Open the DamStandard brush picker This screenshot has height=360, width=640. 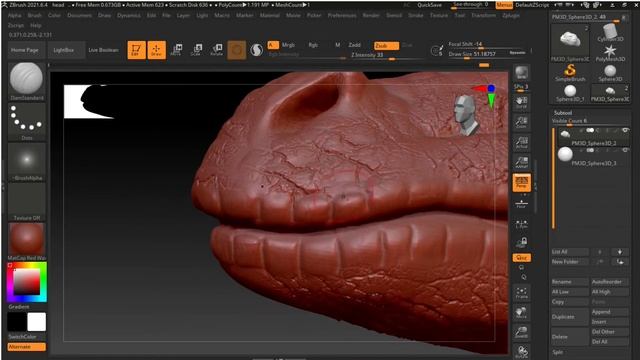(x=27, y=81)
